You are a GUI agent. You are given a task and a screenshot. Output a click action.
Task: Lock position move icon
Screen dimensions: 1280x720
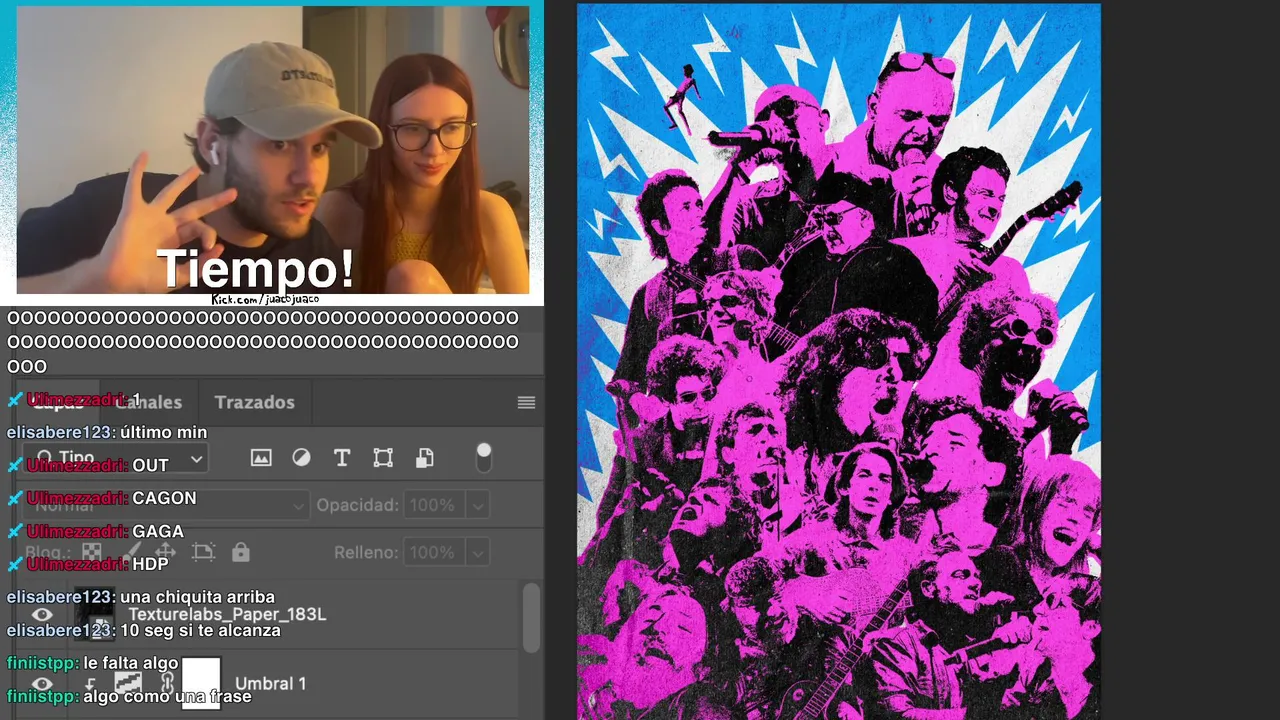point(165,552)
